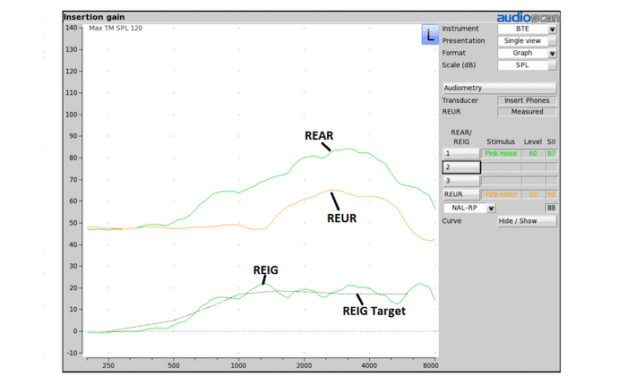Click the empty test 3 stimulus cell
Viewport: 627px width, 376px height.
[x=501, y=181]
